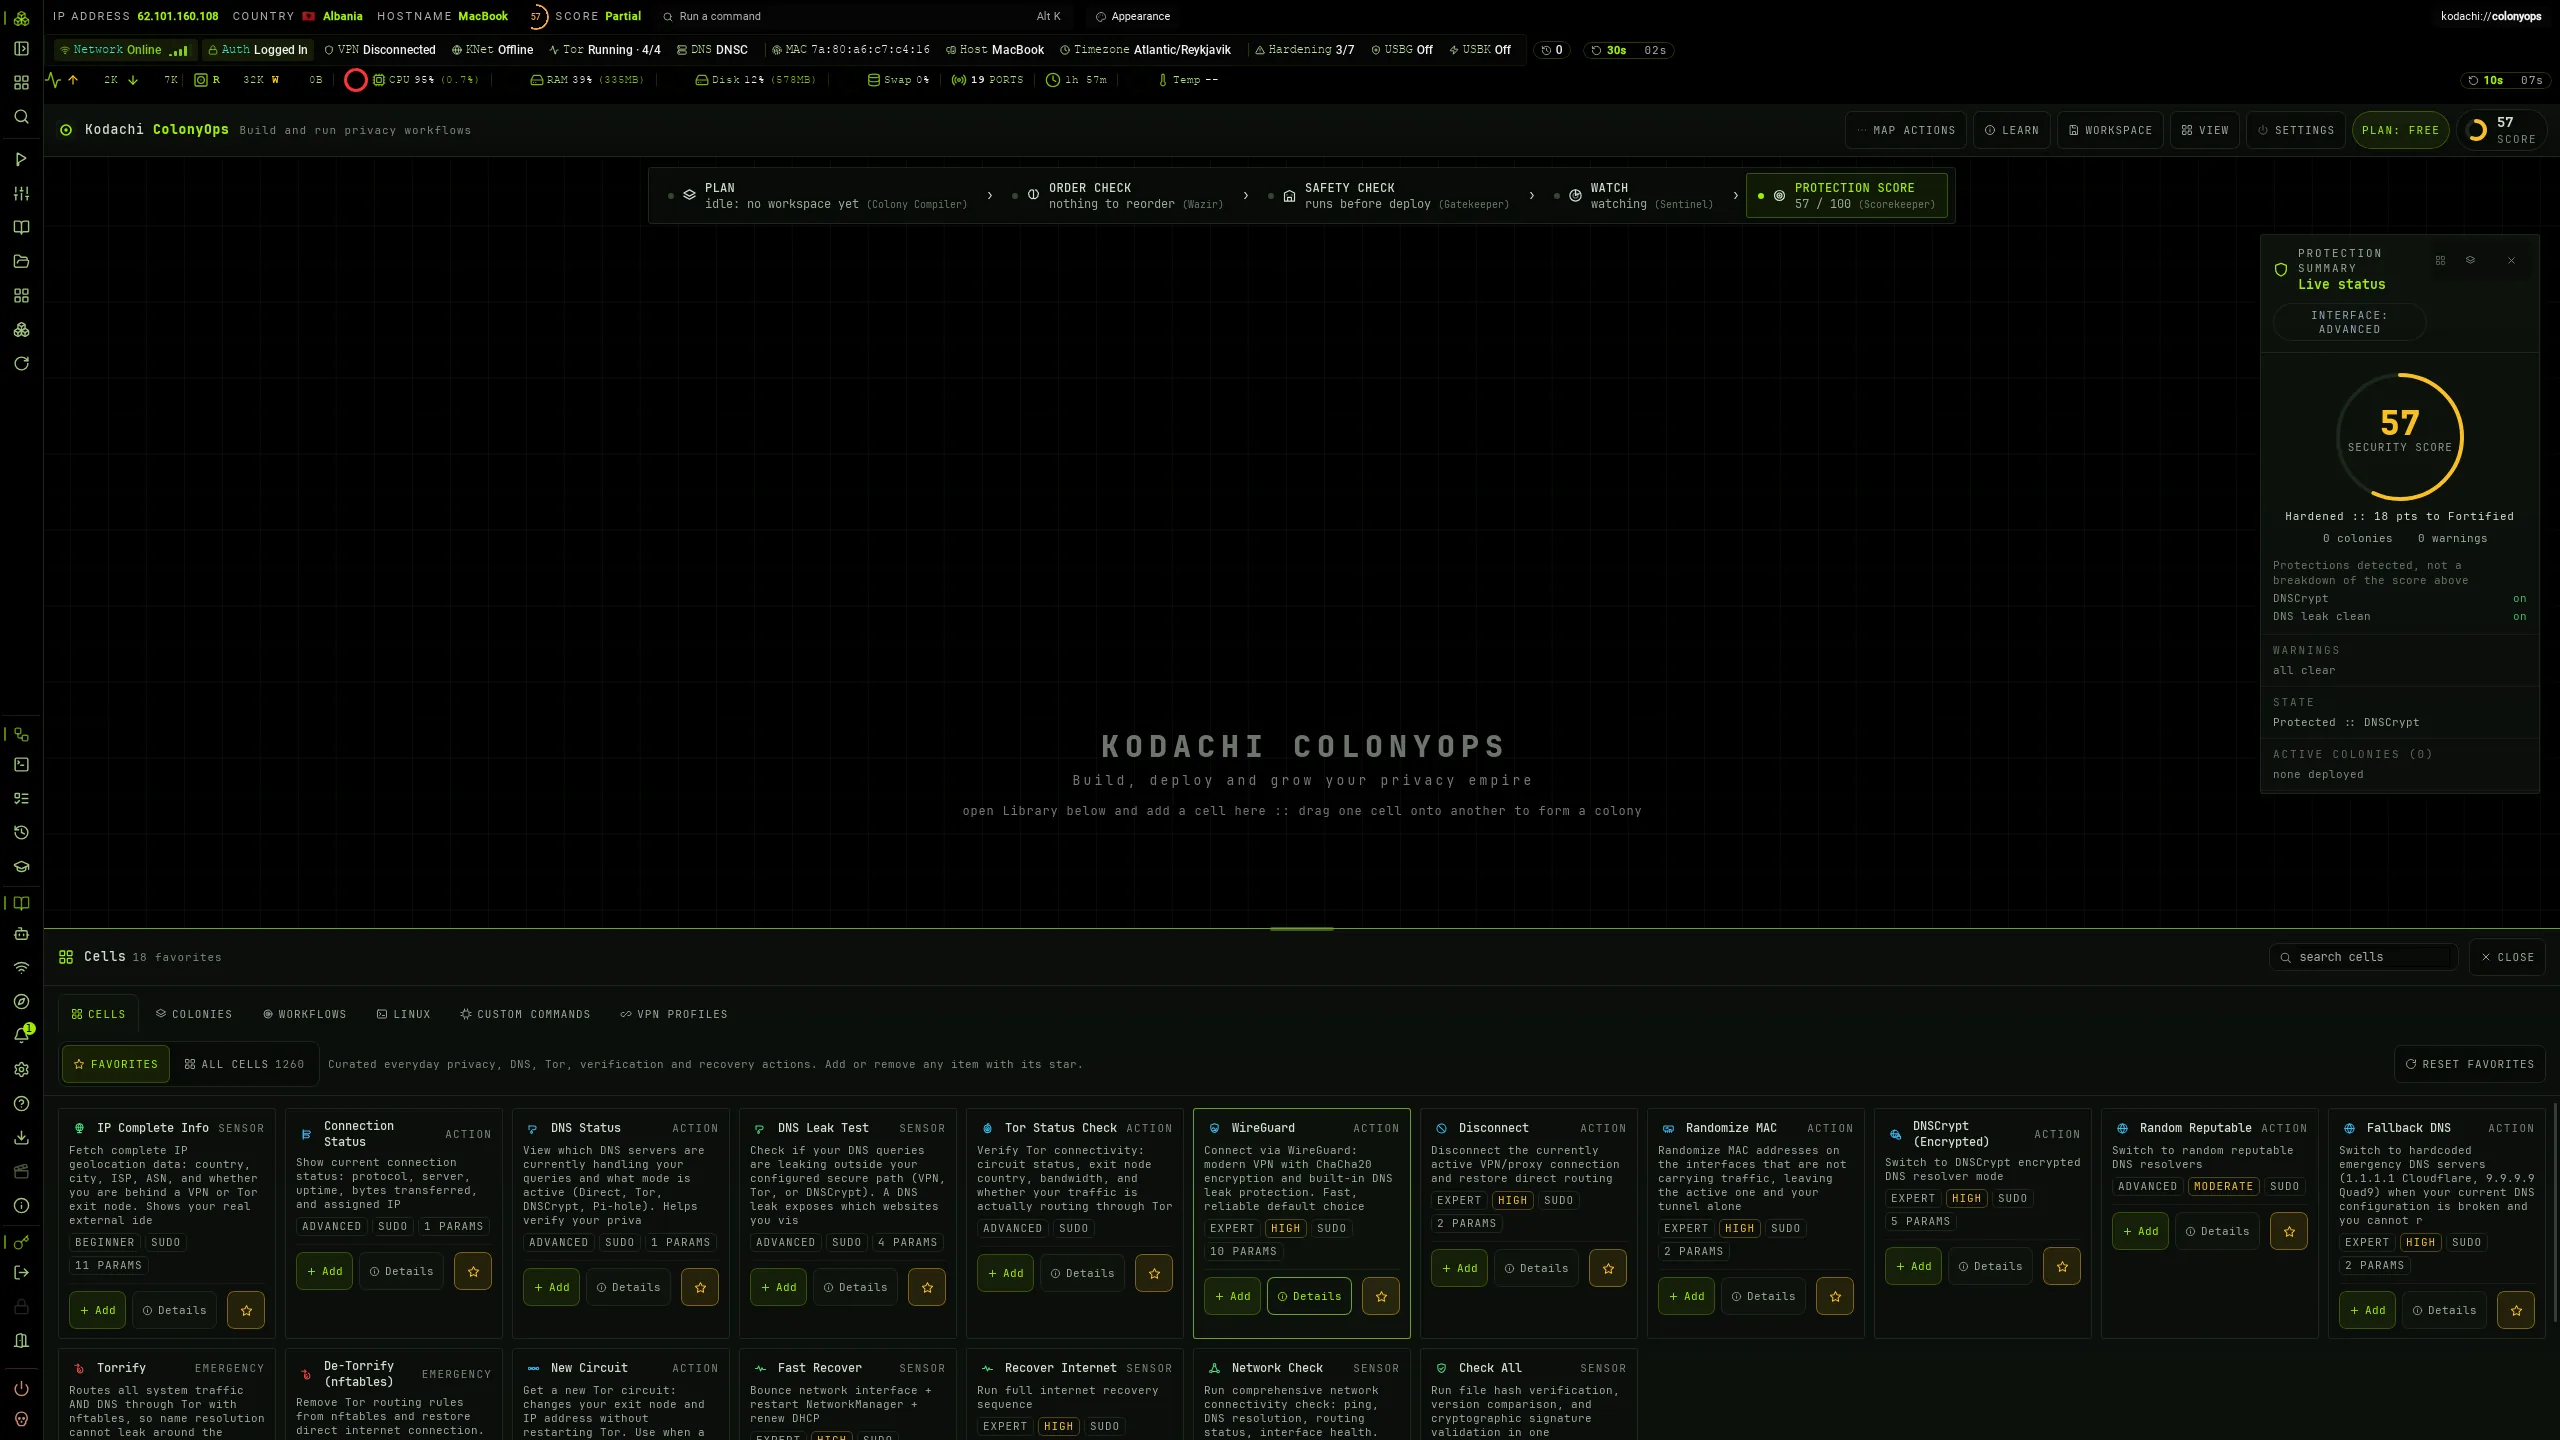Screen dimensions: 2560x1440
Task: Click the skull icon at sidebar bottom
Action: pyautogui.click(x=21, y=1419)
